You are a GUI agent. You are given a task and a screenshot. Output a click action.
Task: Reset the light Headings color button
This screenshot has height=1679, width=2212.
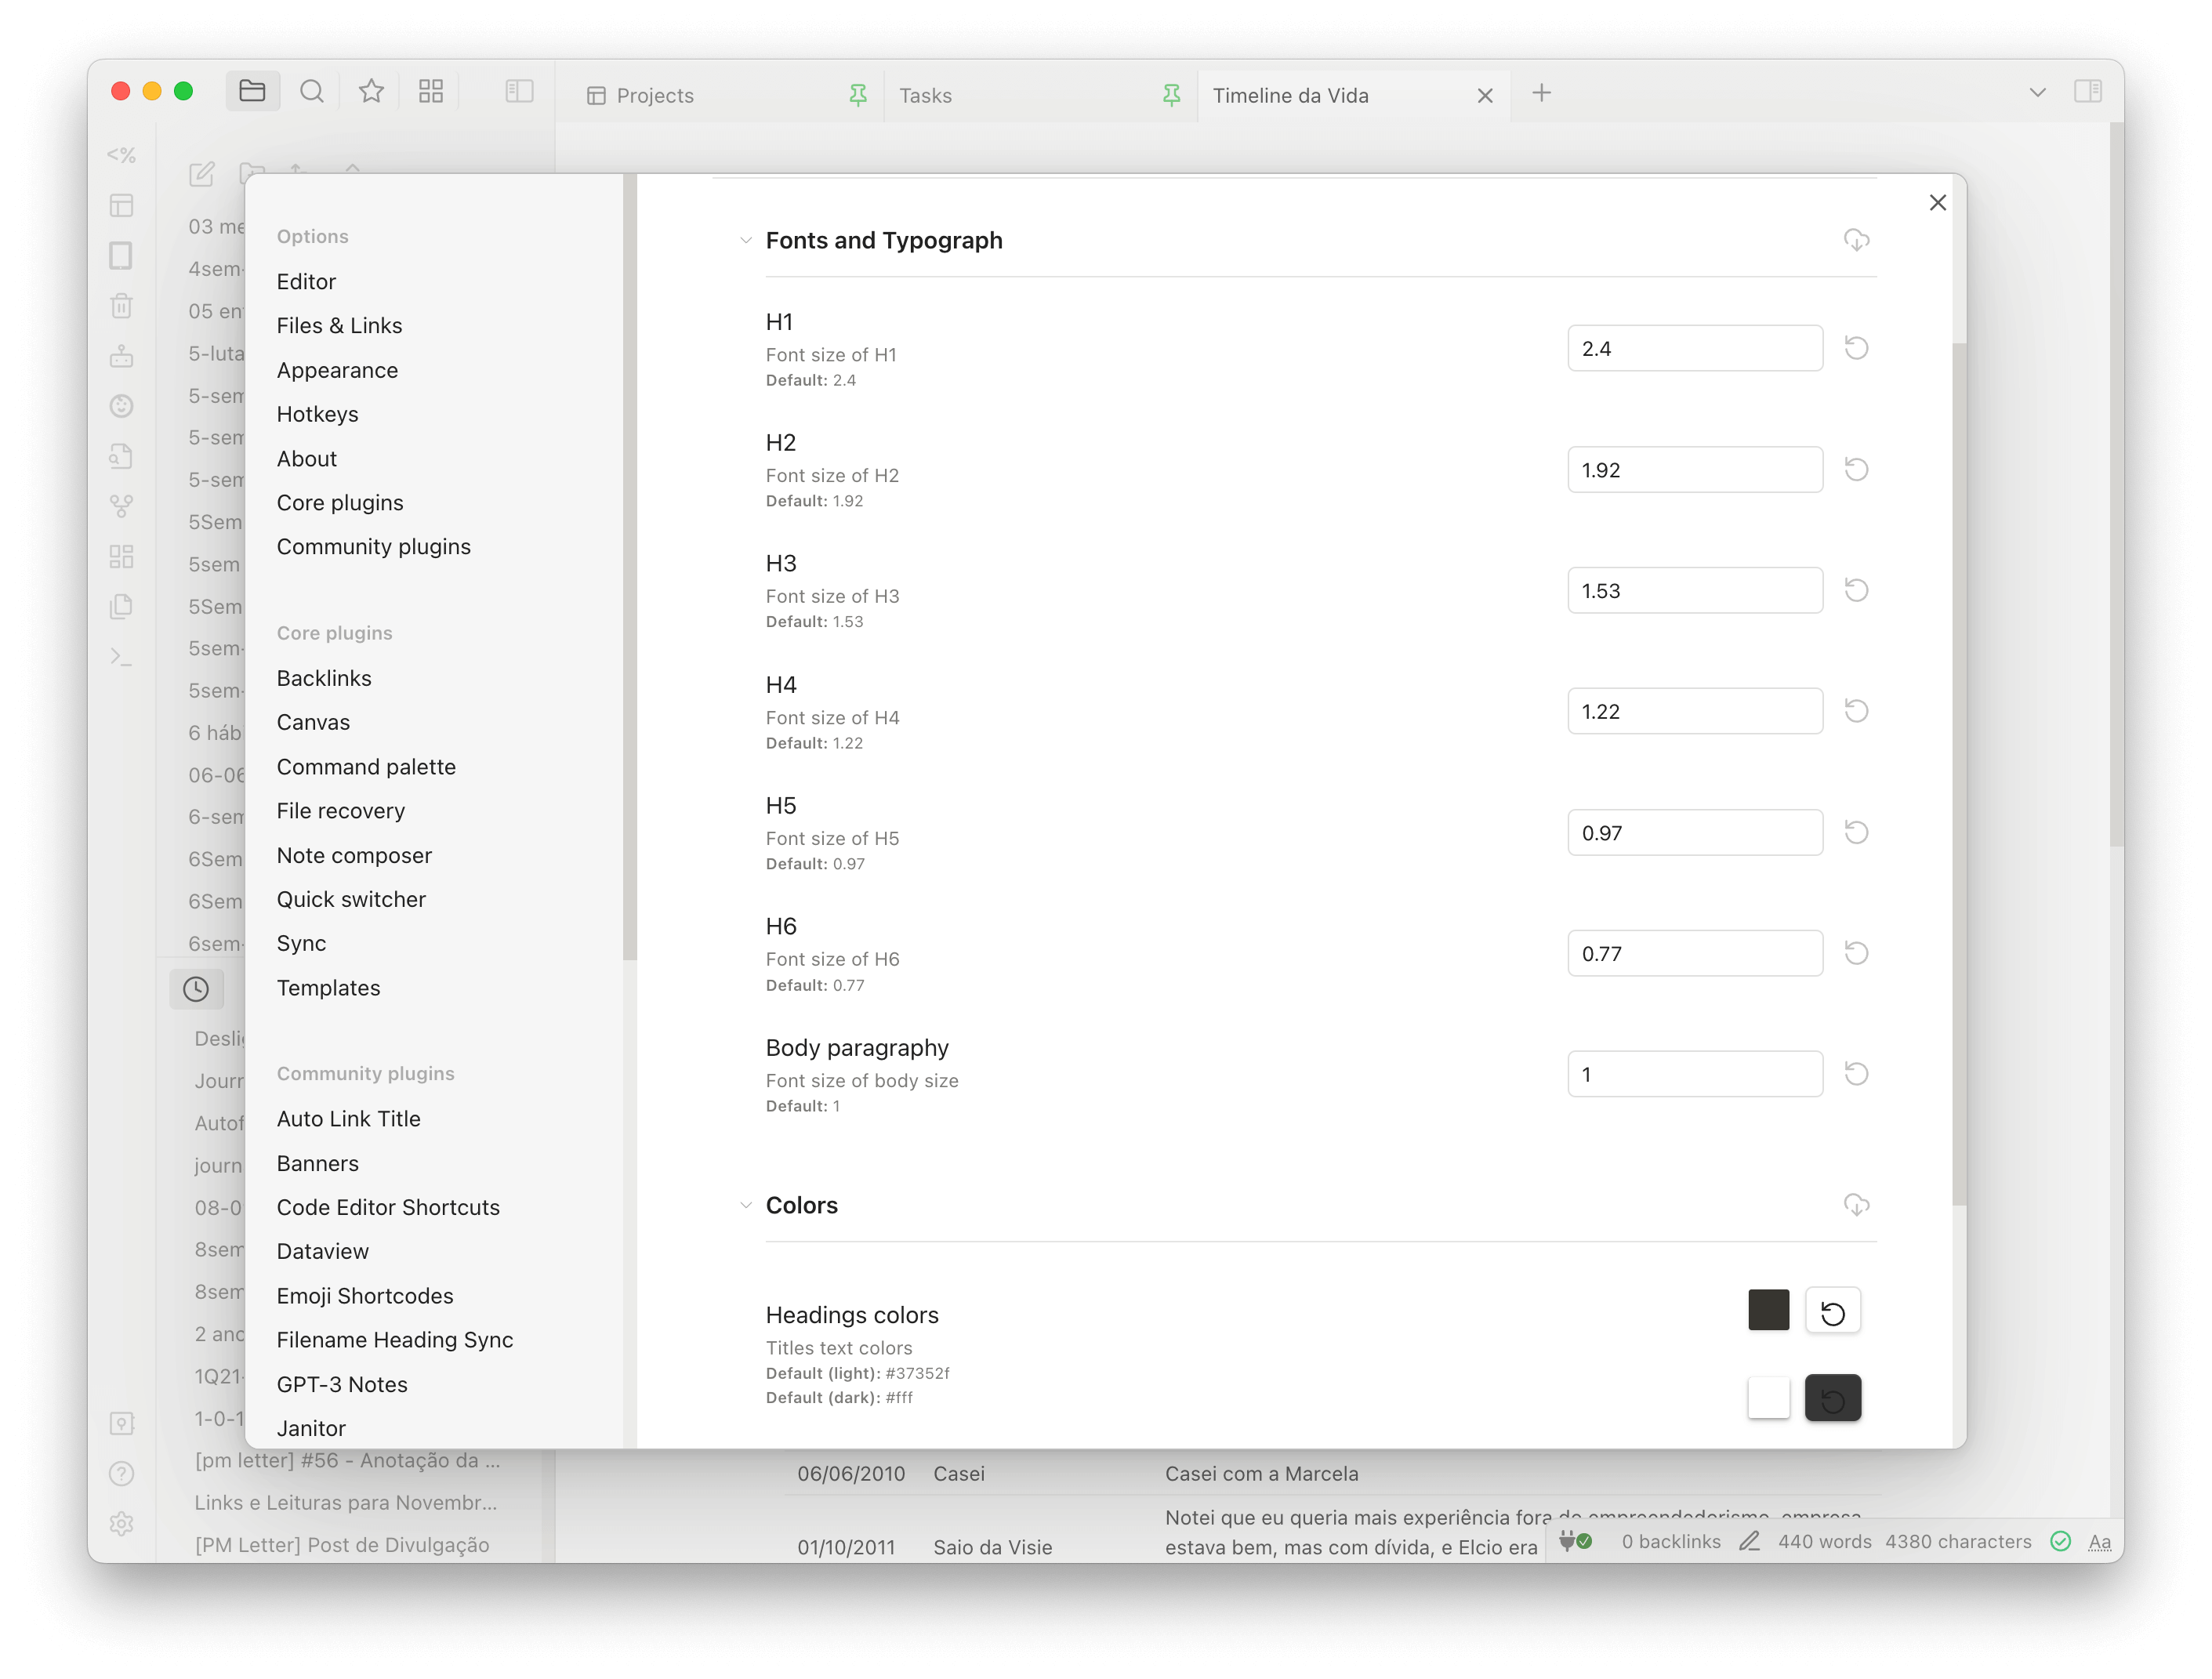(1832, 1312)
